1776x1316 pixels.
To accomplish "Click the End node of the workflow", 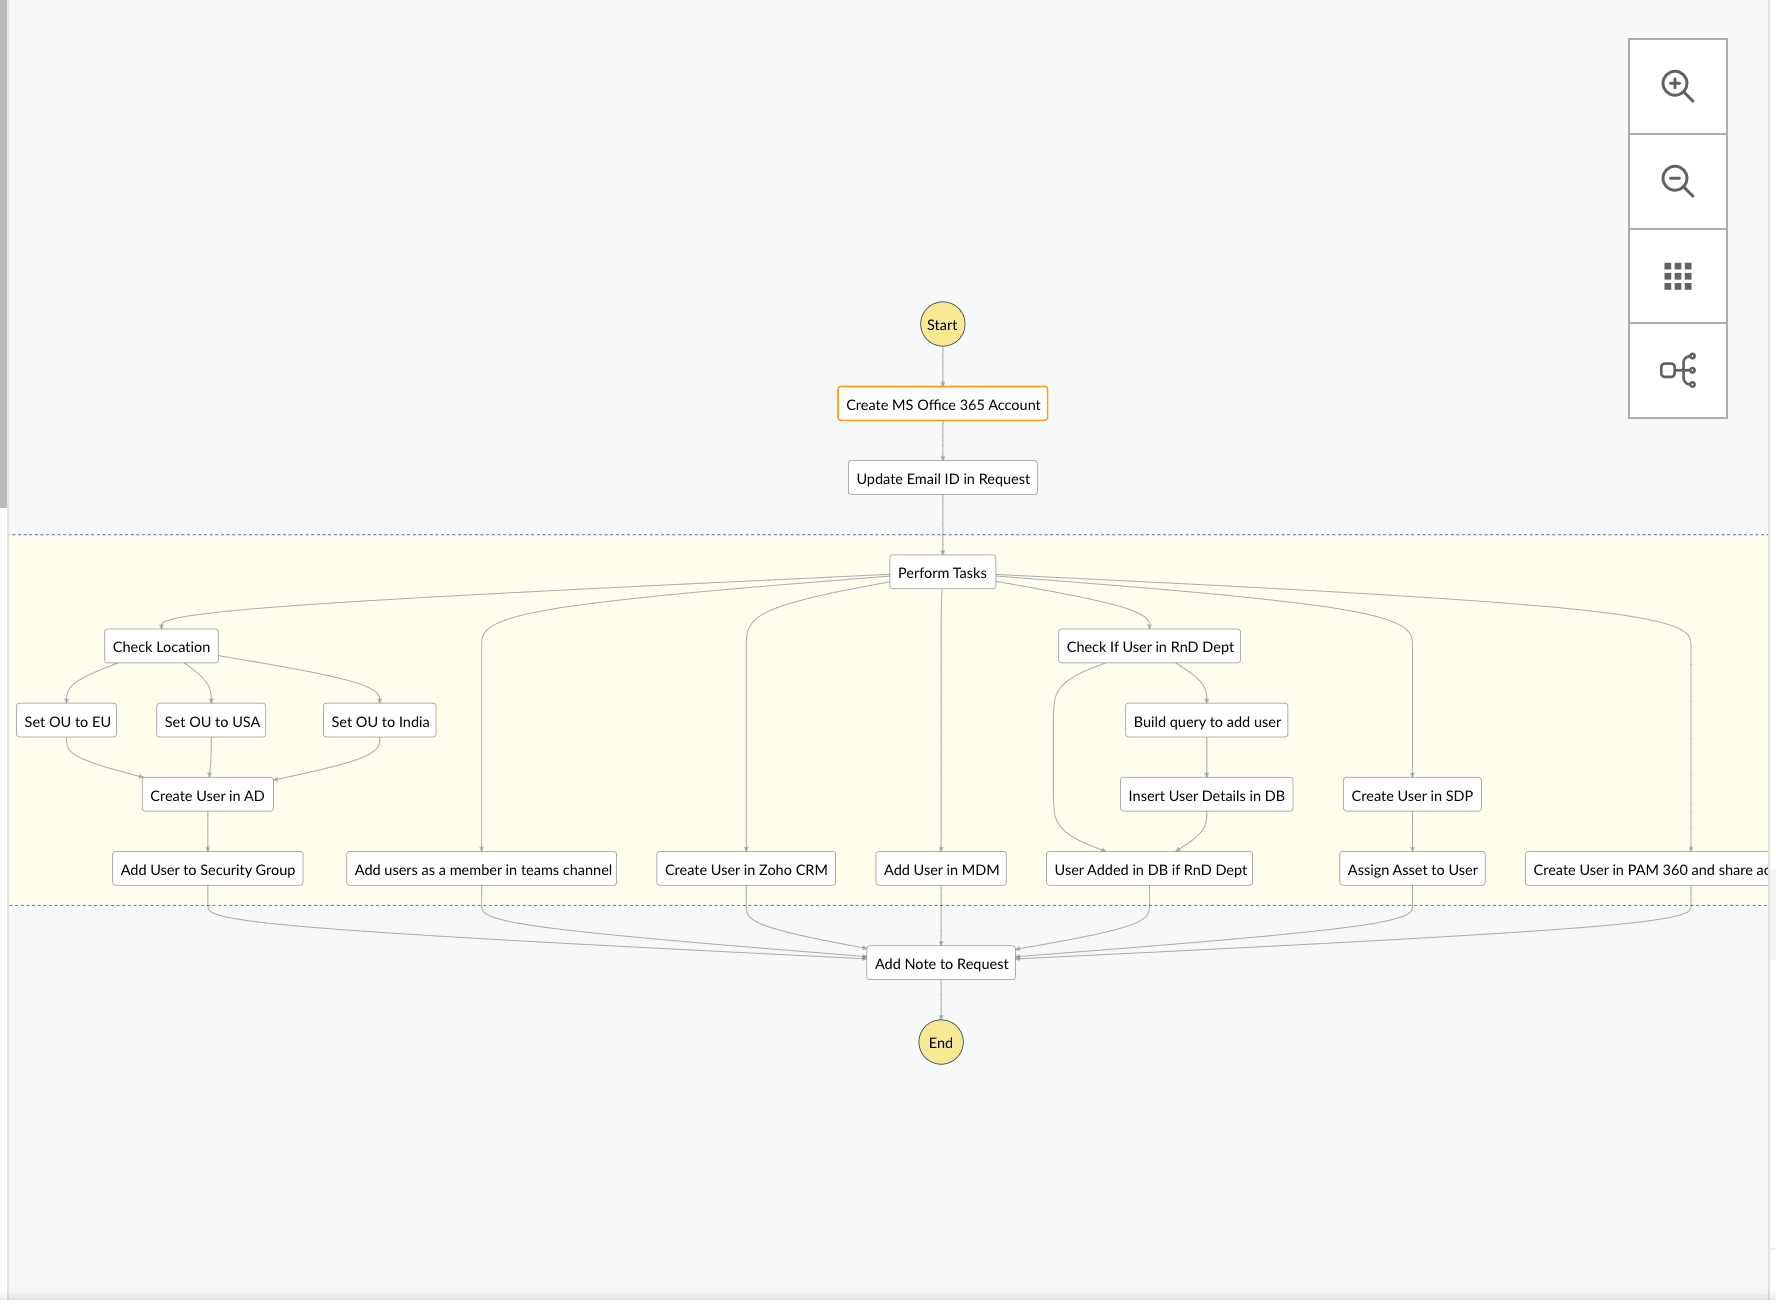I will [940, 1042].
